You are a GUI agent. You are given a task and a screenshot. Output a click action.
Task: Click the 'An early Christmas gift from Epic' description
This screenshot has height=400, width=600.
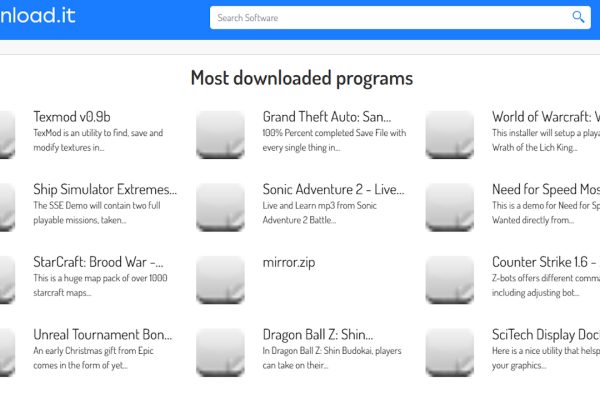coord(93,358)
